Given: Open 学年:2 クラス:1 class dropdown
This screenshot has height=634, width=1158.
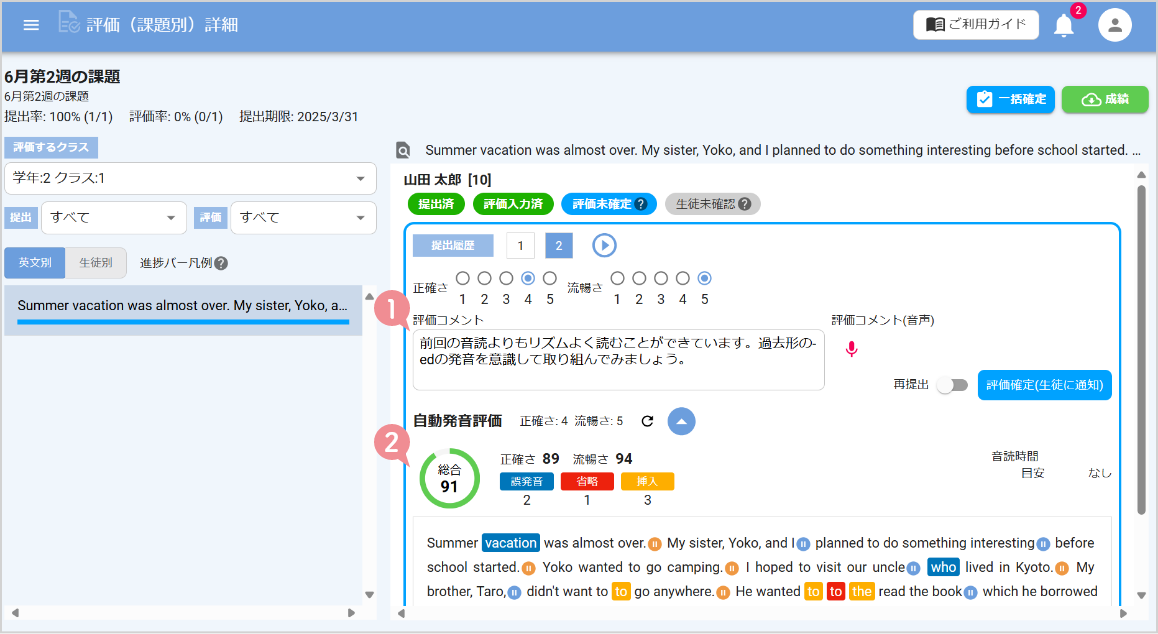Looking at the screenshot, I should (191, 179).
